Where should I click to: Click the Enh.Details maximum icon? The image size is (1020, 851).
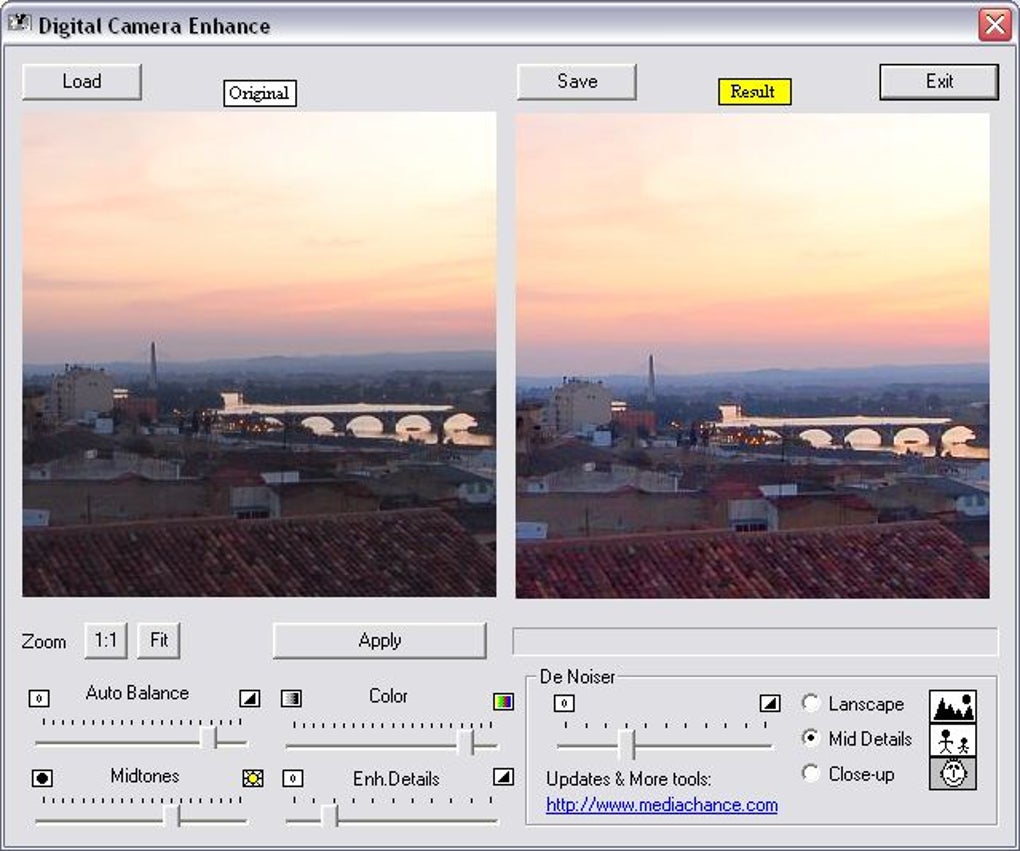[x=503, y=777]
